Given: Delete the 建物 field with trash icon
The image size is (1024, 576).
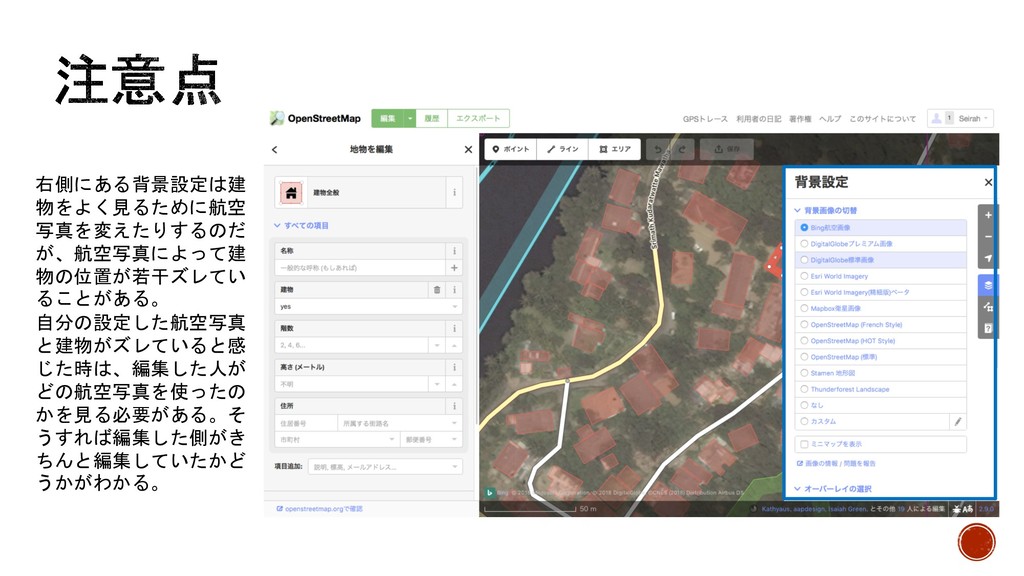Looking at the screenshot, I should 437,289.
